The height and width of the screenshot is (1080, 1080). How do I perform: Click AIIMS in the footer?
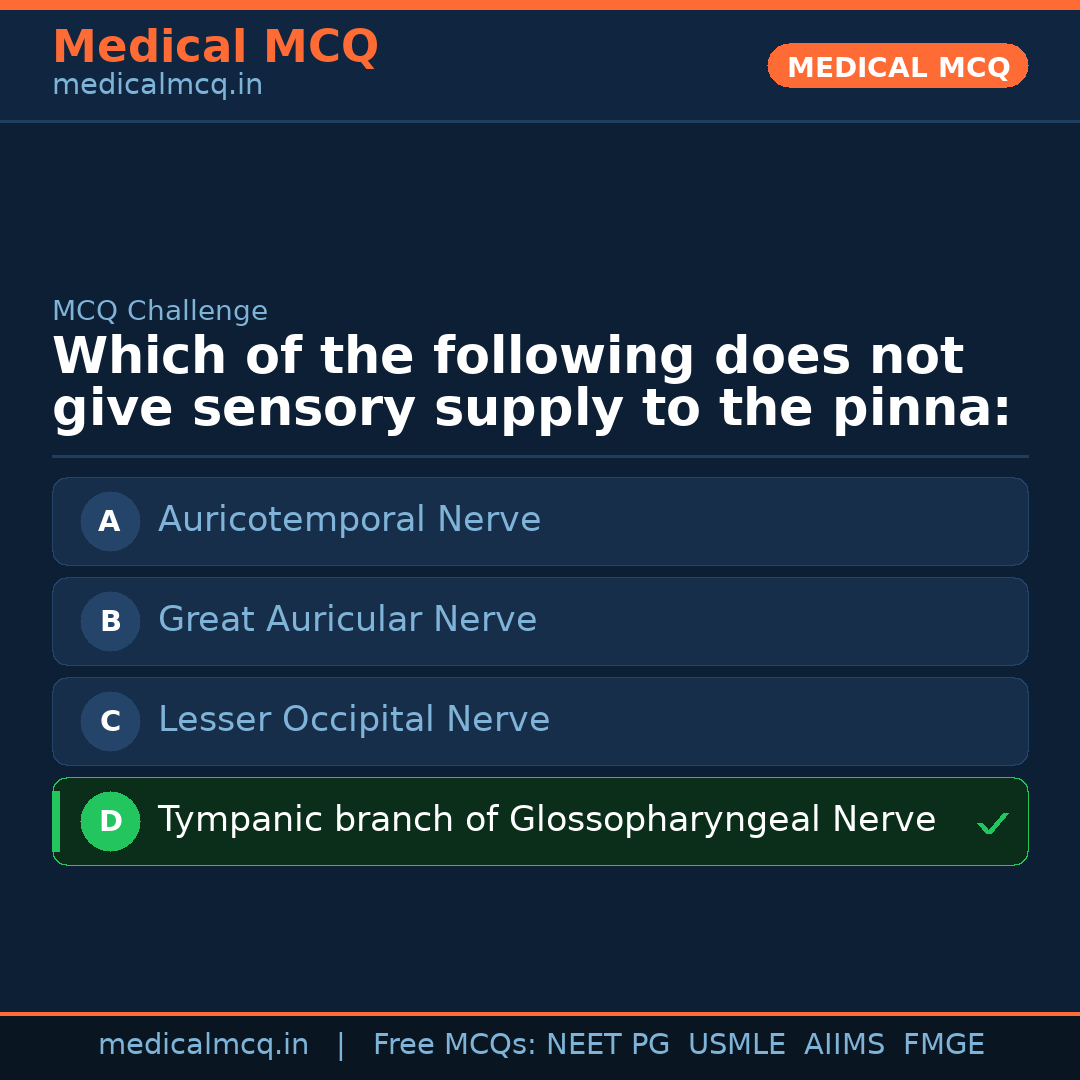pos(844,1045)
